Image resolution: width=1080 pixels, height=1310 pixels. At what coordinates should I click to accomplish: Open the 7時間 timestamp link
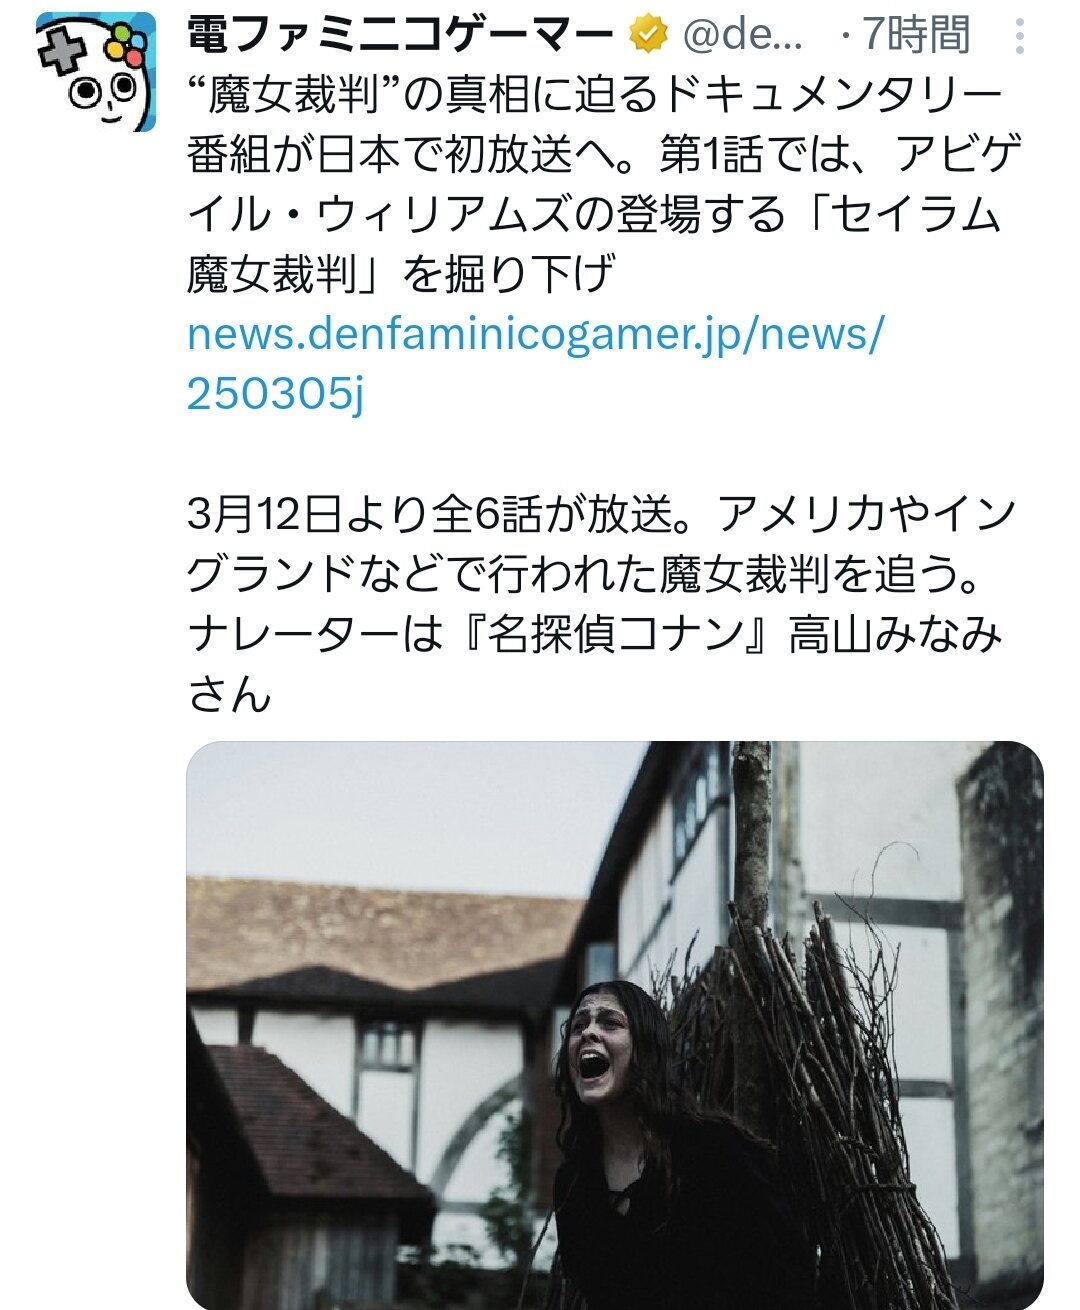click(916, 36)
